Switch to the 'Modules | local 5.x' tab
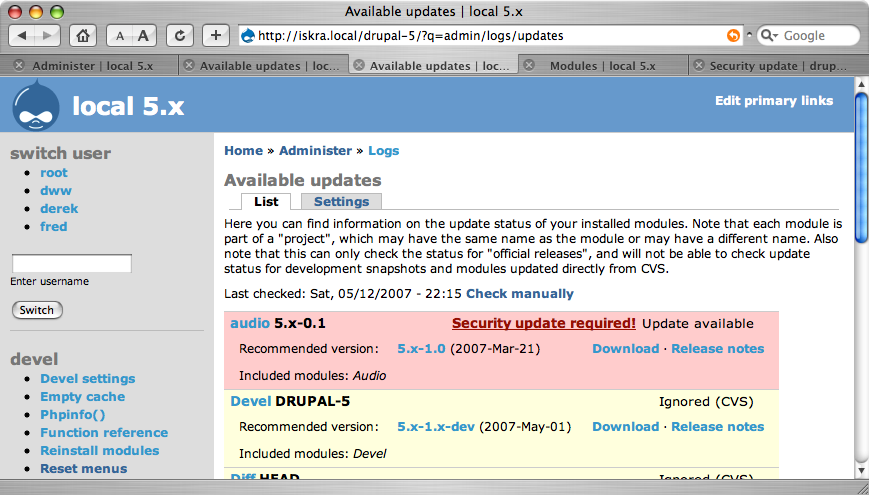The image size is (869, 495). (602, 65)
